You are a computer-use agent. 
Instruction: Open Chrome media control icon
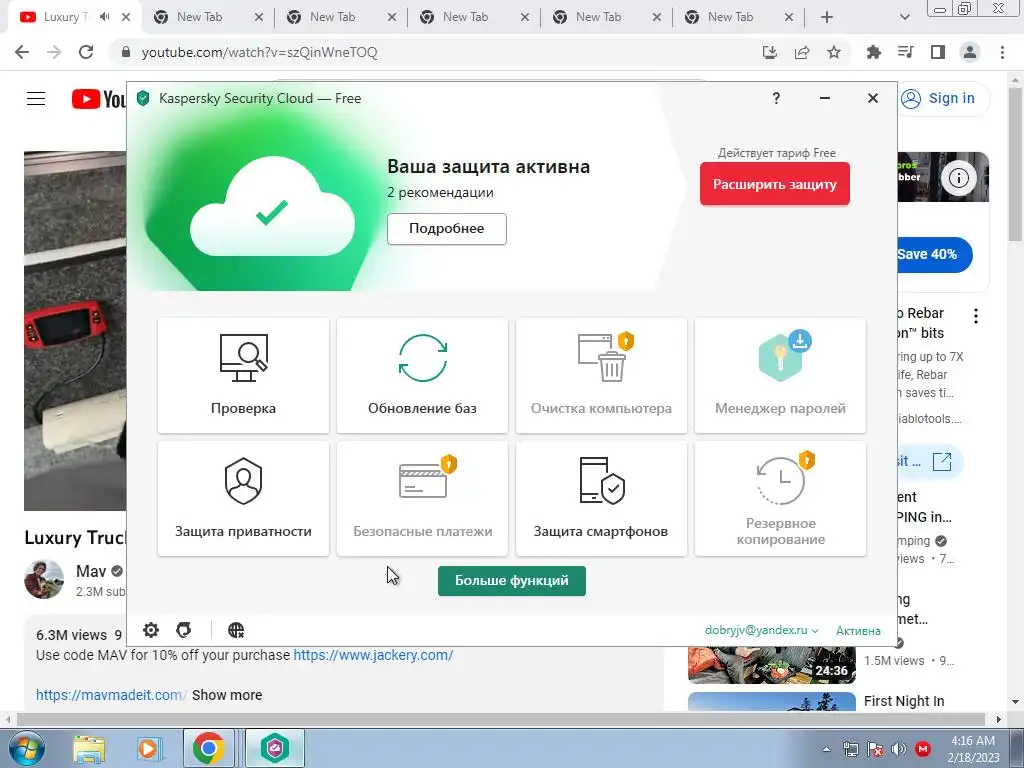tap(906, 52)
